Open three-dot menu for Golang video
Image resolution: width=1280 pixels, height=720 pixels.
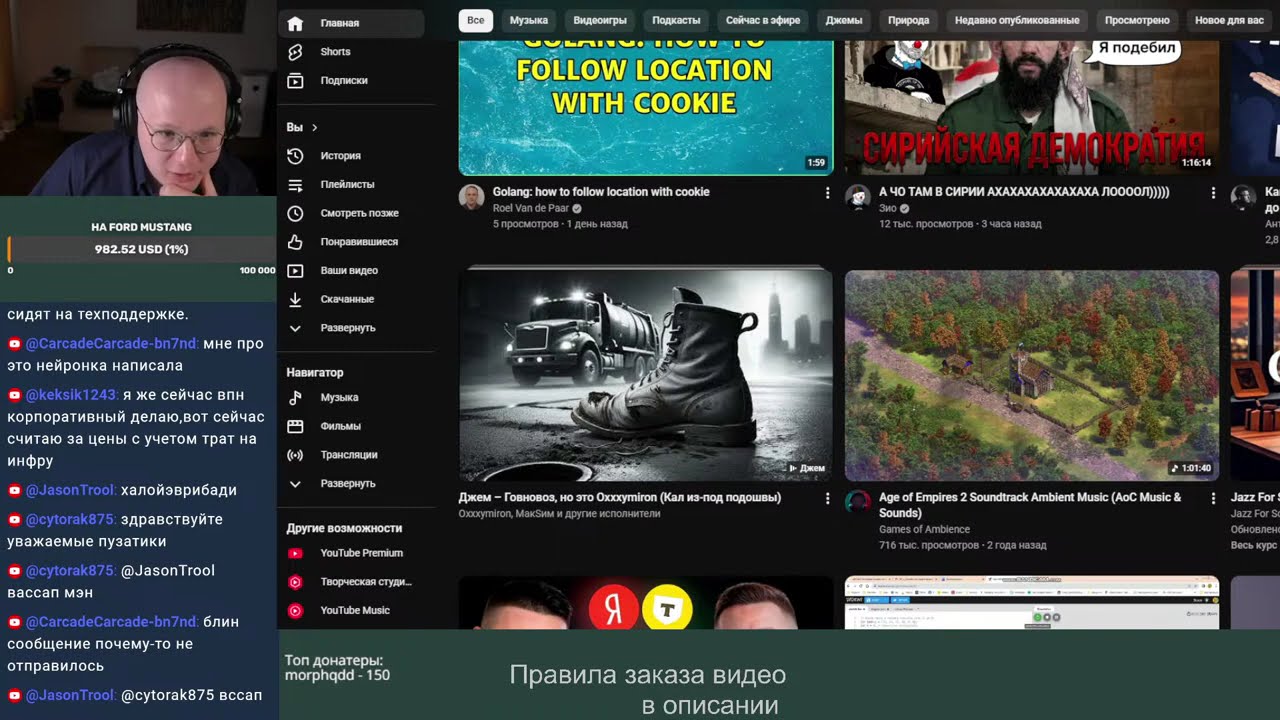click(827, 193)
